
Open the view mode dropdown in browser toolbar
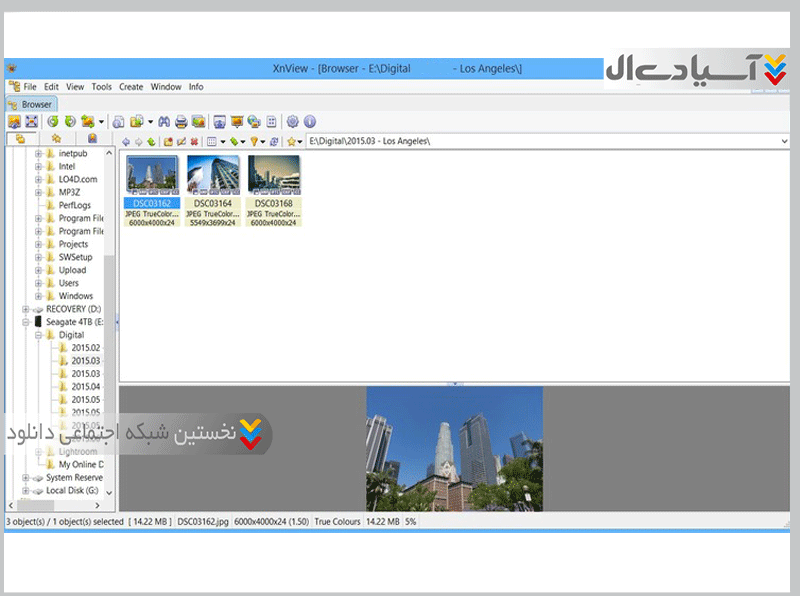222,142
